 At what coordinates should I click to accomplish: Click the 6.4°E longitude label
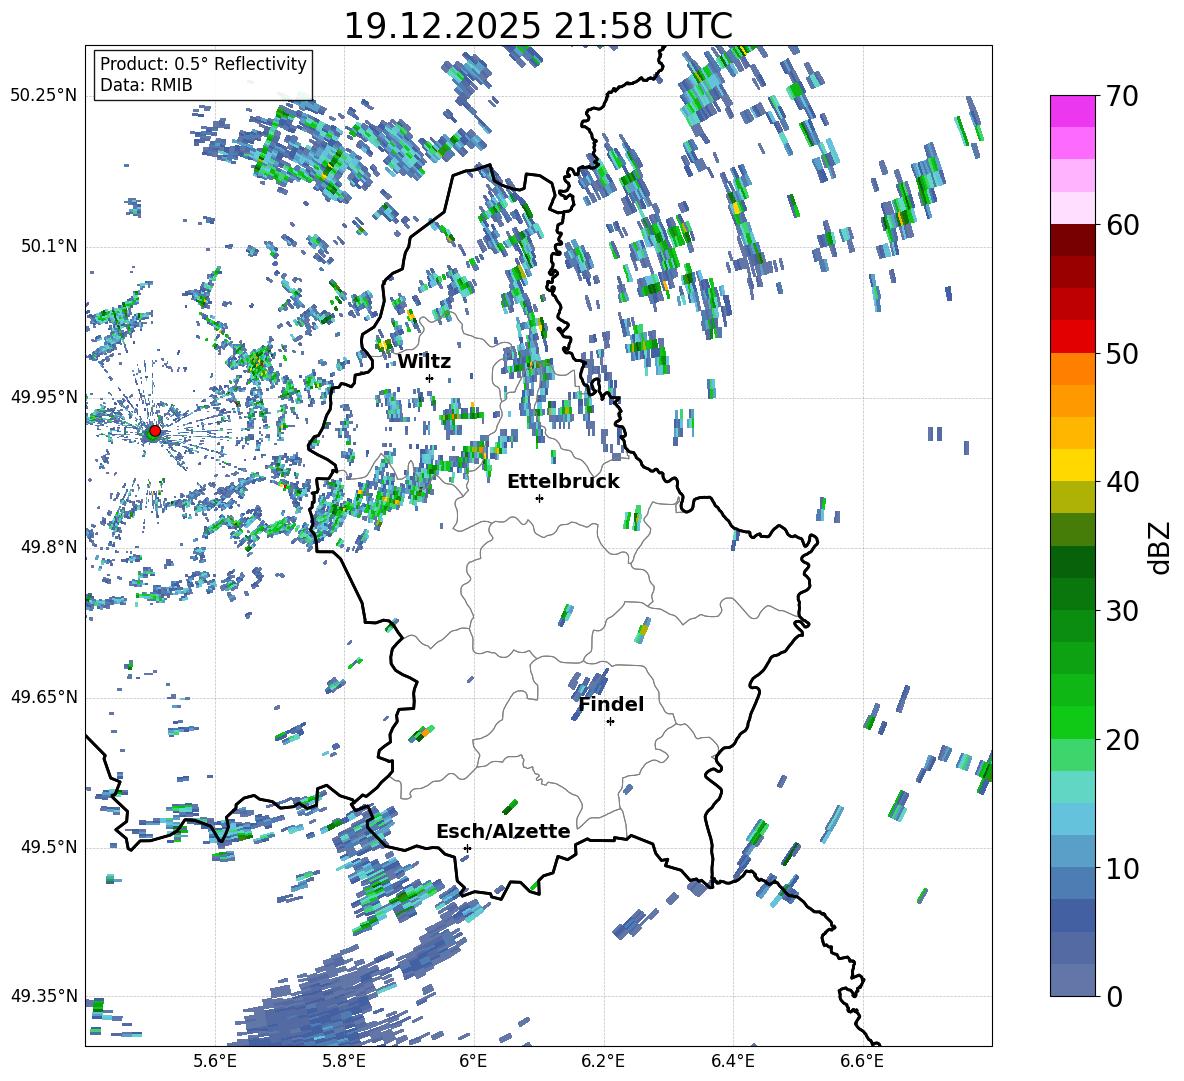click(x=733, y=1061)
